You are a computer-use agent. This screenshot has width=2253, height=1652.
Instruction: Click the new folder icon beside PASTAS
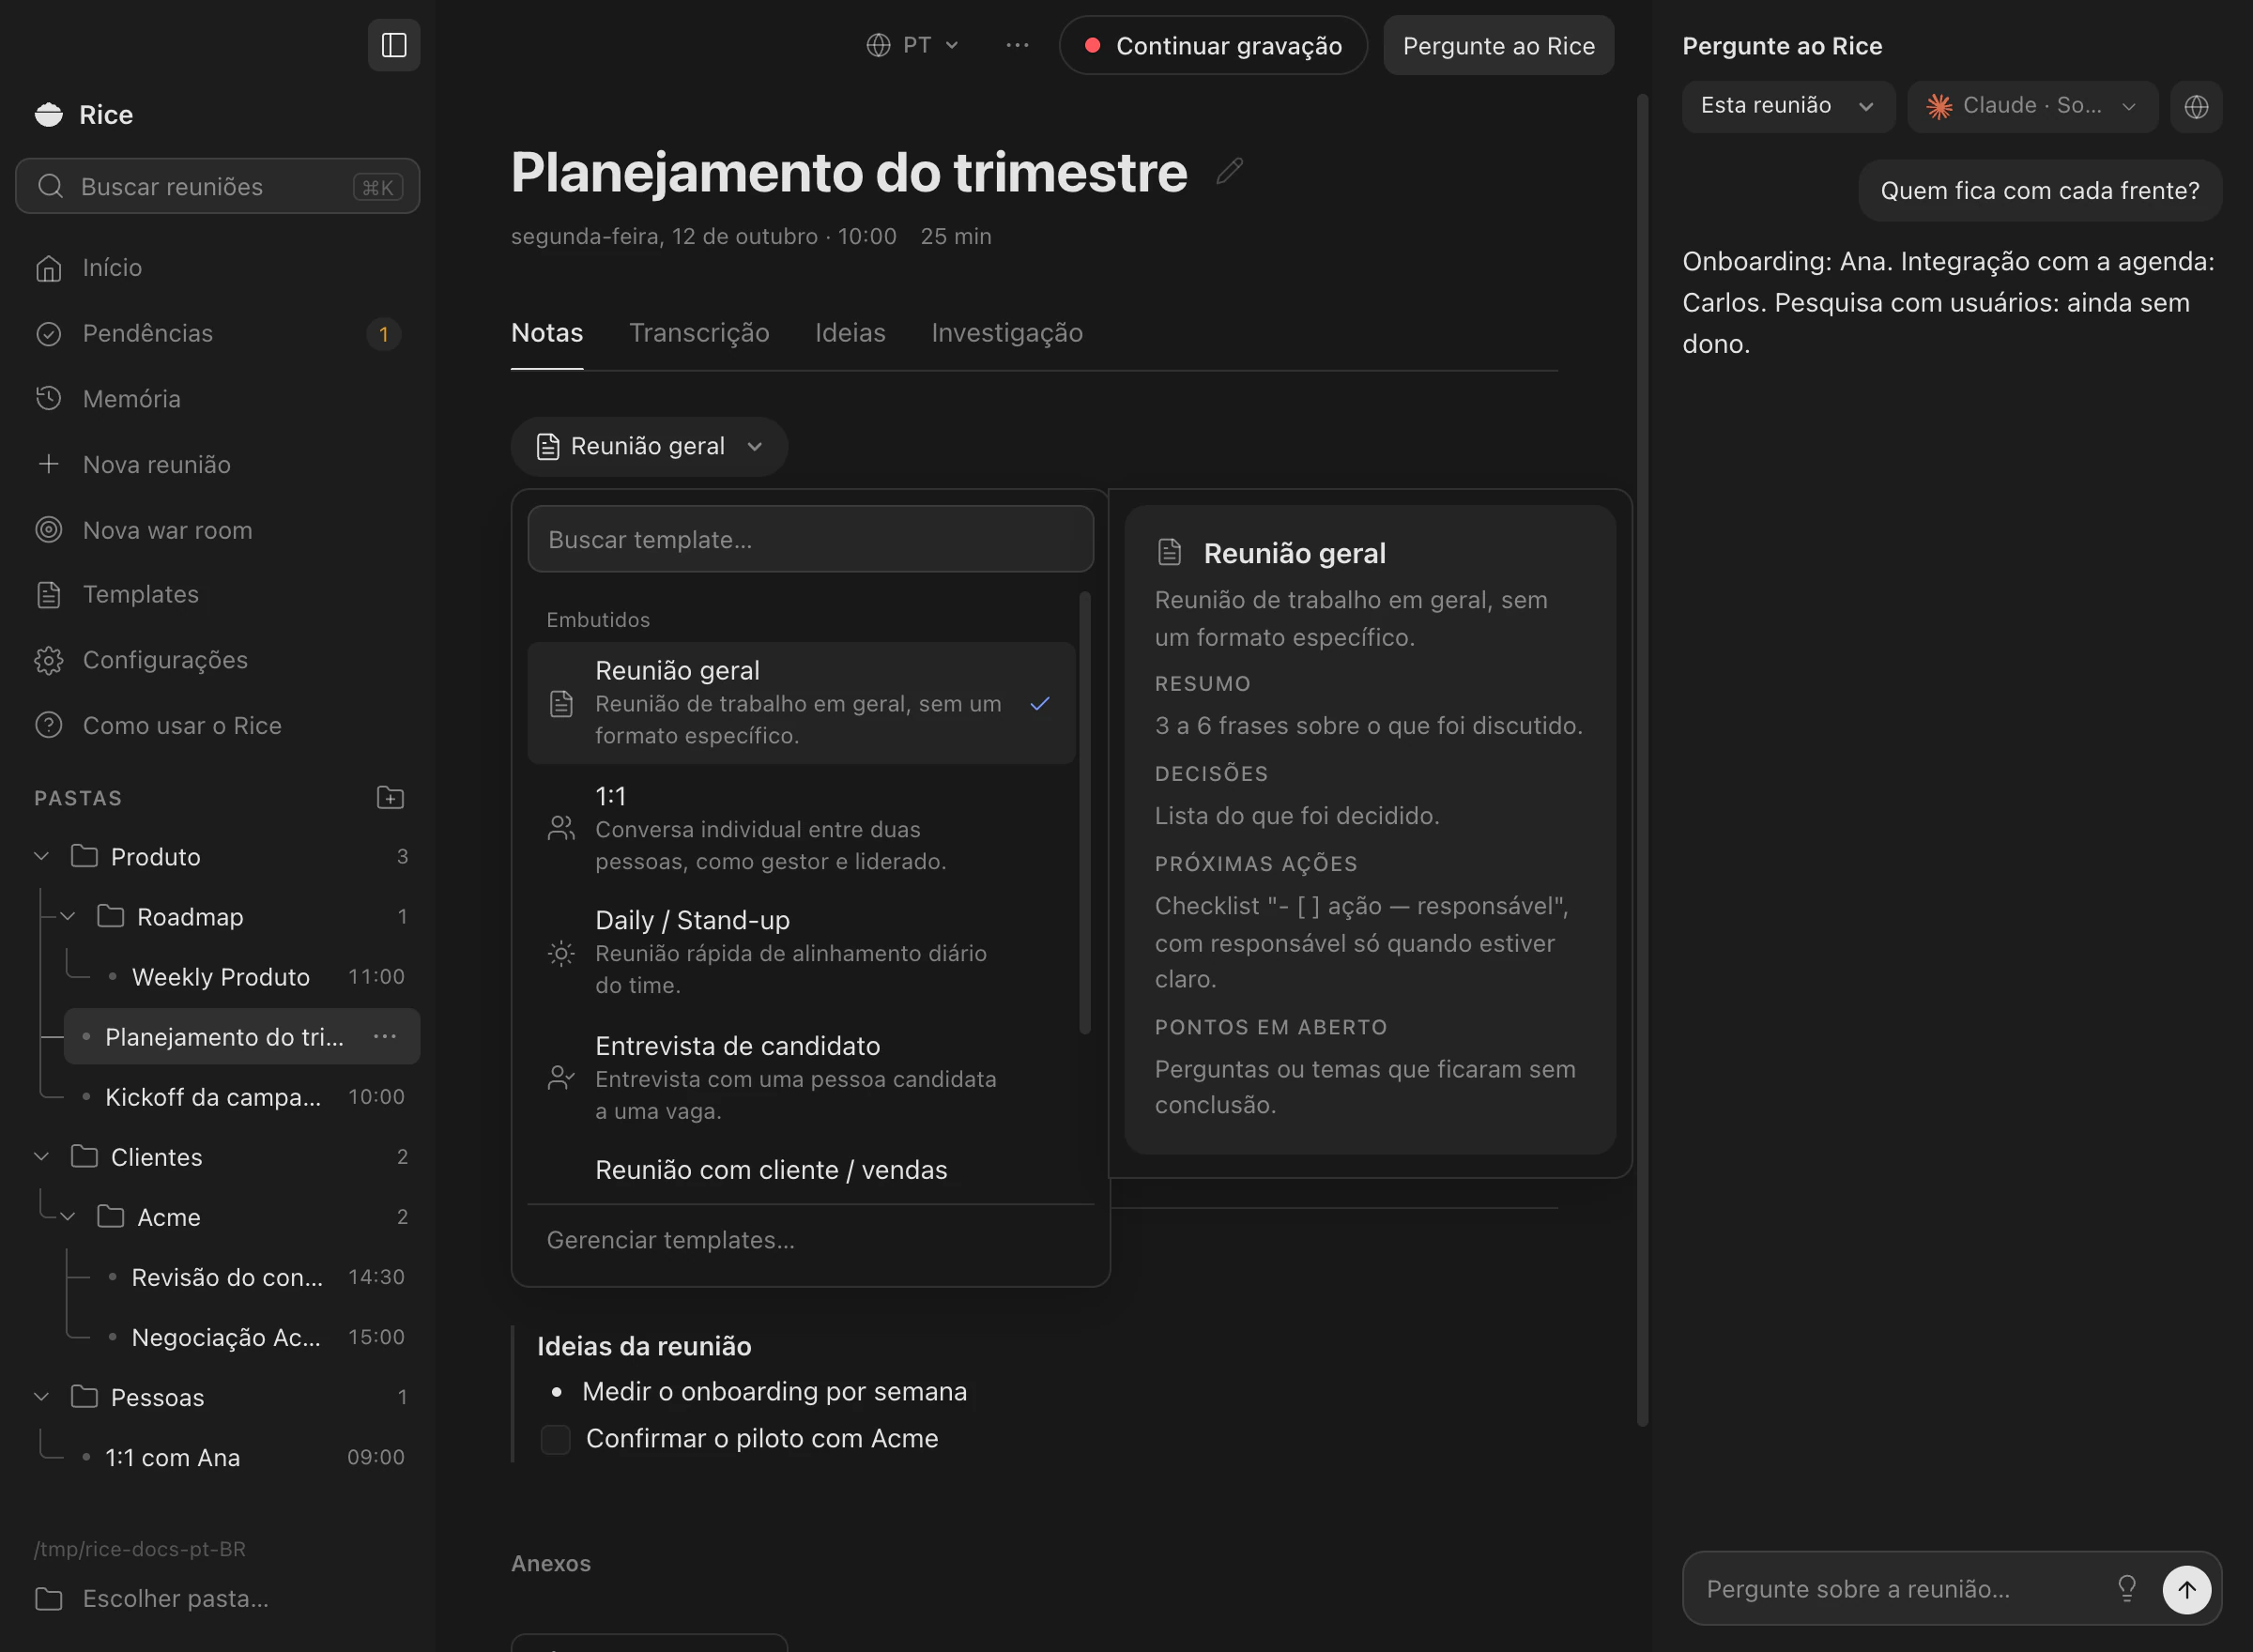(x=390, y=797)
